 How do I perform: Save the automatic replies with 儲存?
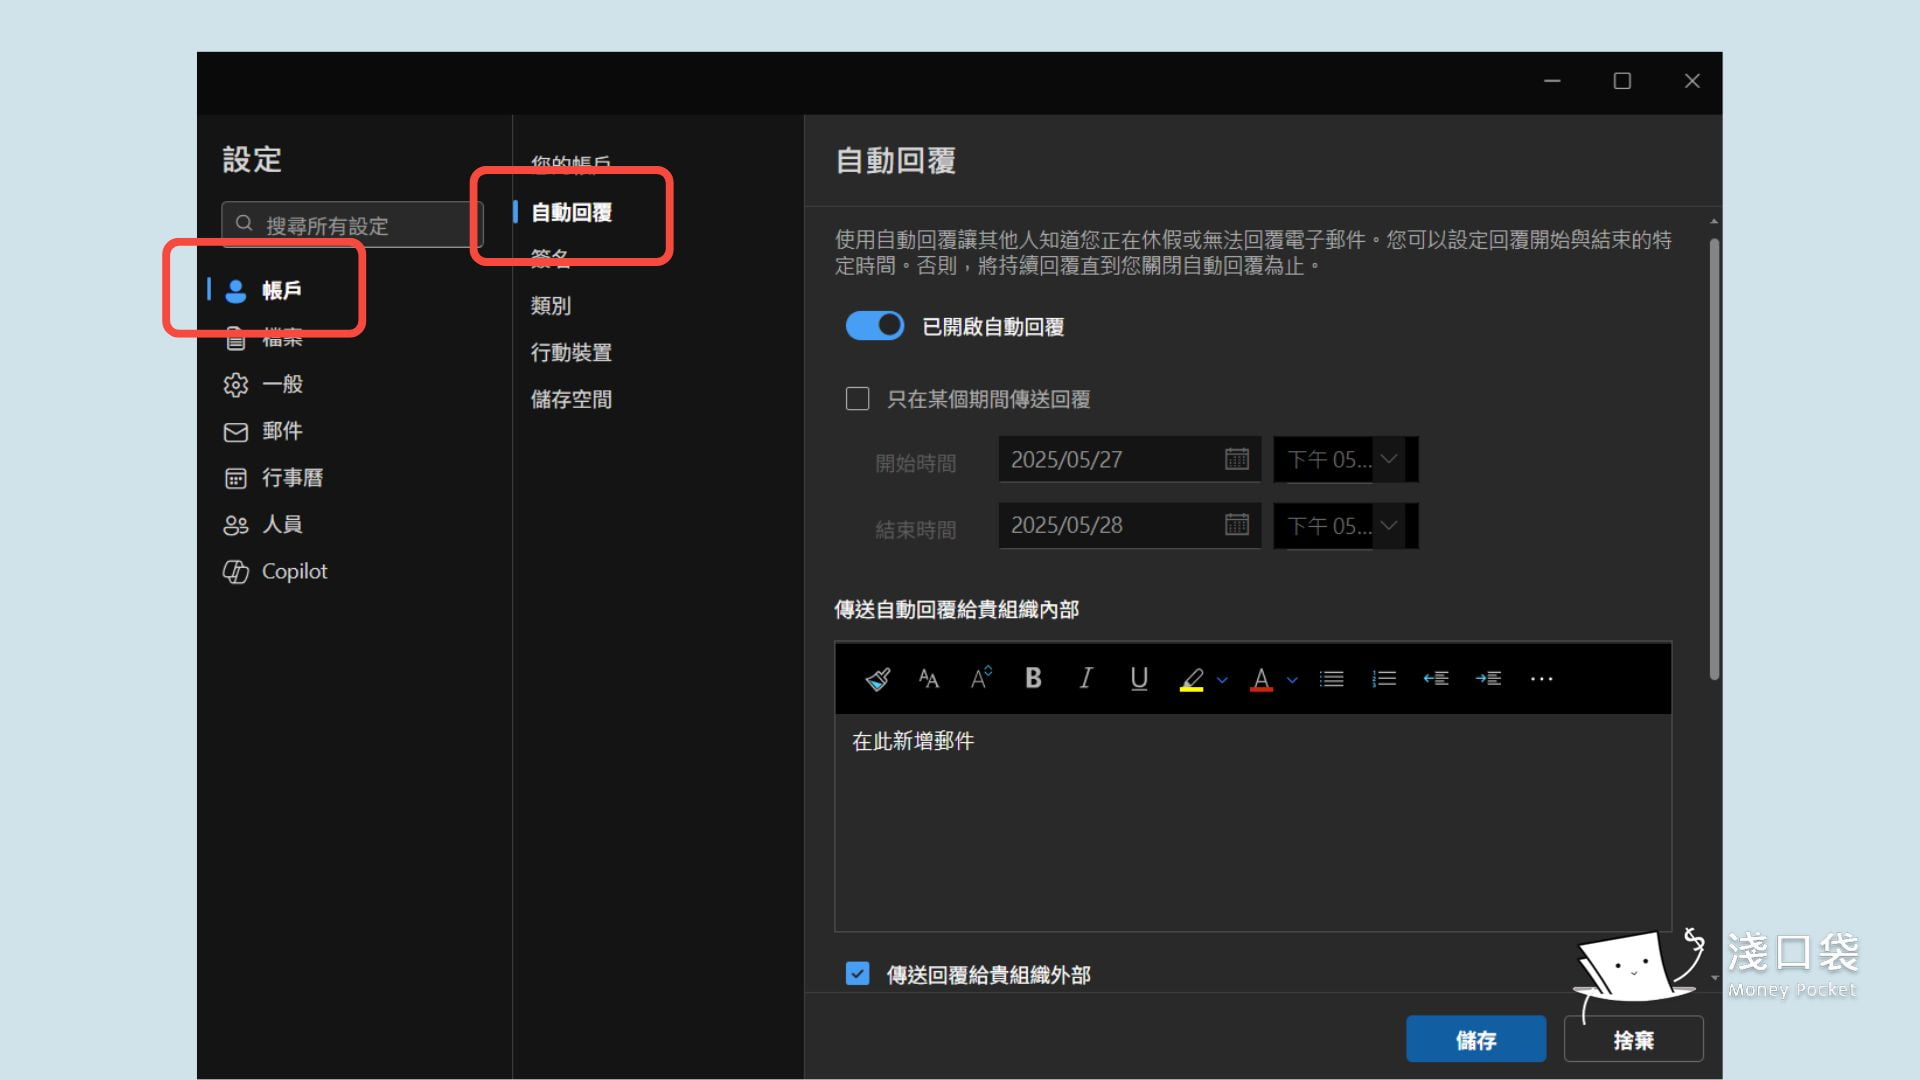click(x=1476, y=1038)
